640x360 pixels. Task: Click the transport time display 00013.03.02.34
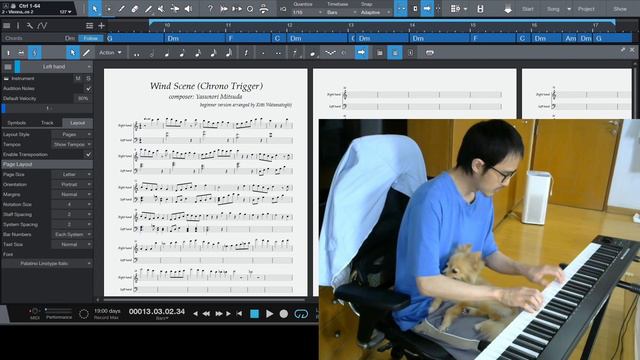click(157, 311)
